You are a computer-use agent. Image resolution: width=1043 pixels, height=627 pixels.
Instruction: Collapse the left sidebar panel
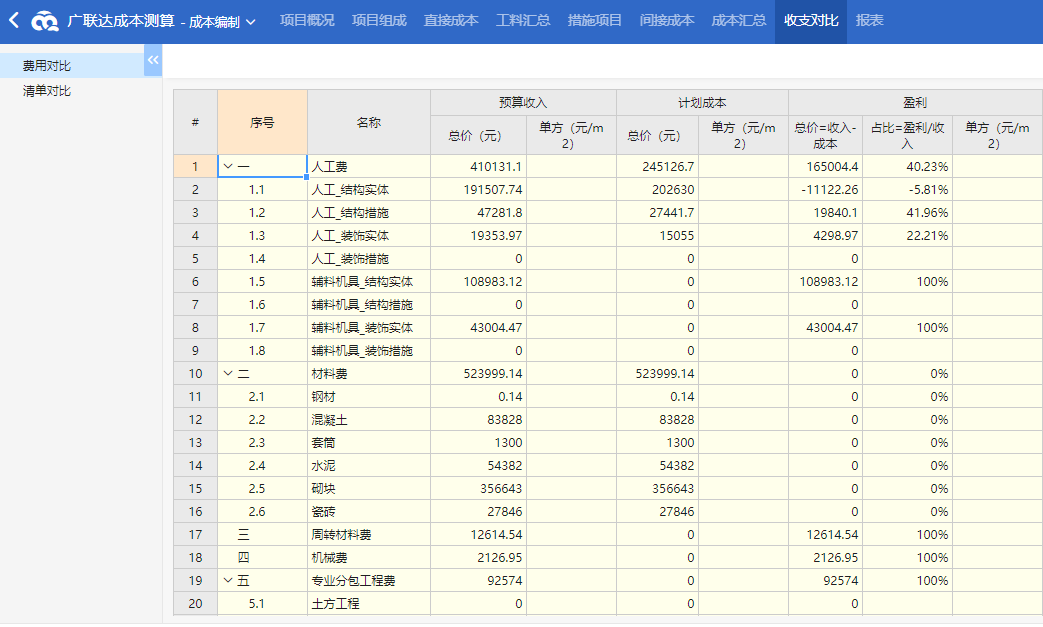153,61
